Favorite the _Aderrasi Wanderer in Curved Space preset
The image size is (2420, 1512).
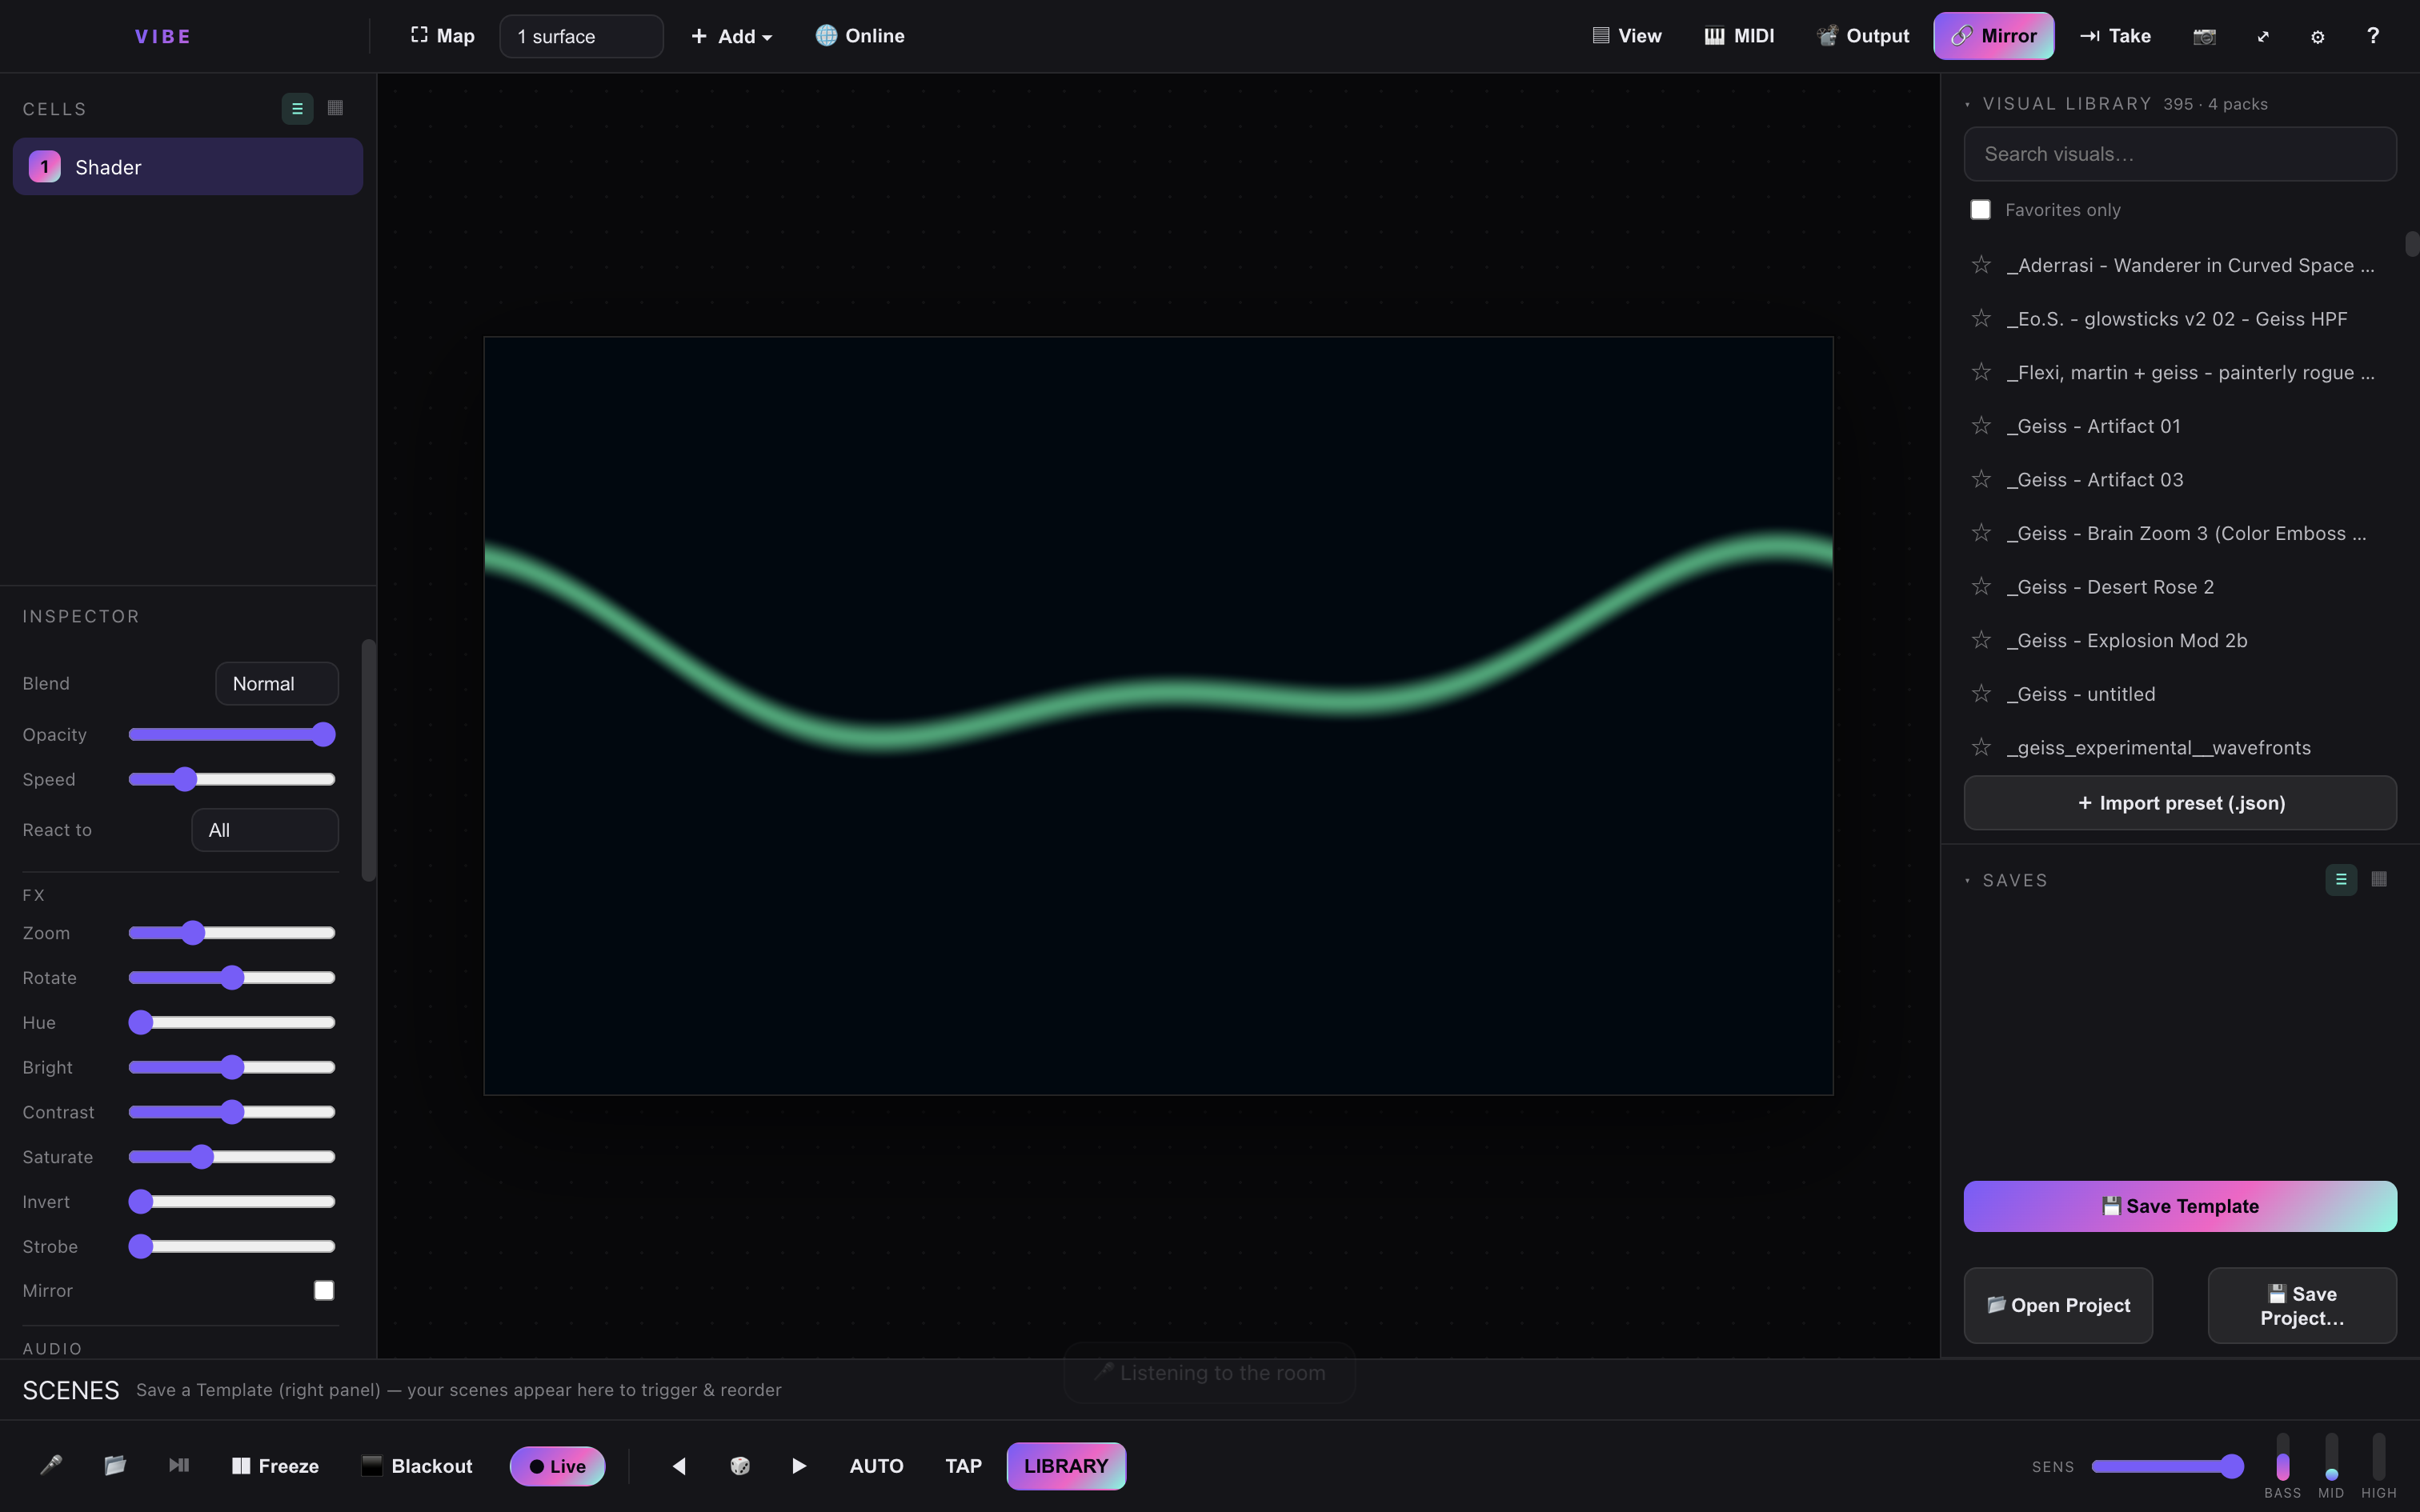point(1981,265)
